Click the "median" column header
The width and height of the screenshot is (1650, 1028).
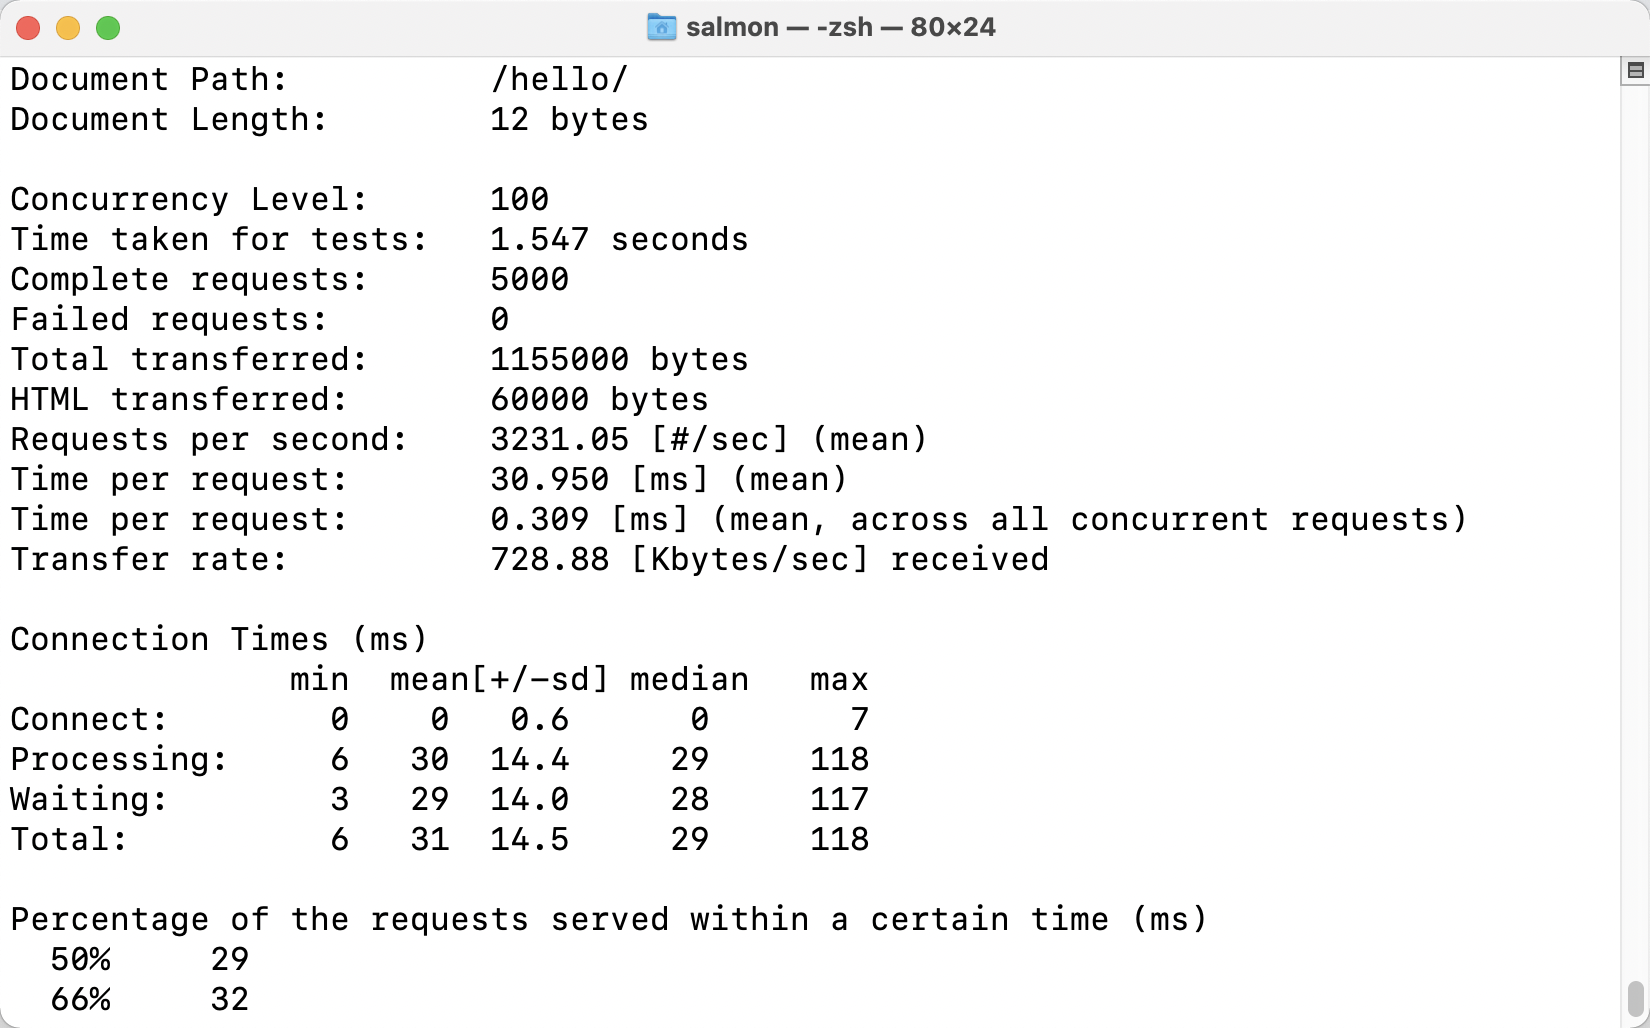[689, 679]
